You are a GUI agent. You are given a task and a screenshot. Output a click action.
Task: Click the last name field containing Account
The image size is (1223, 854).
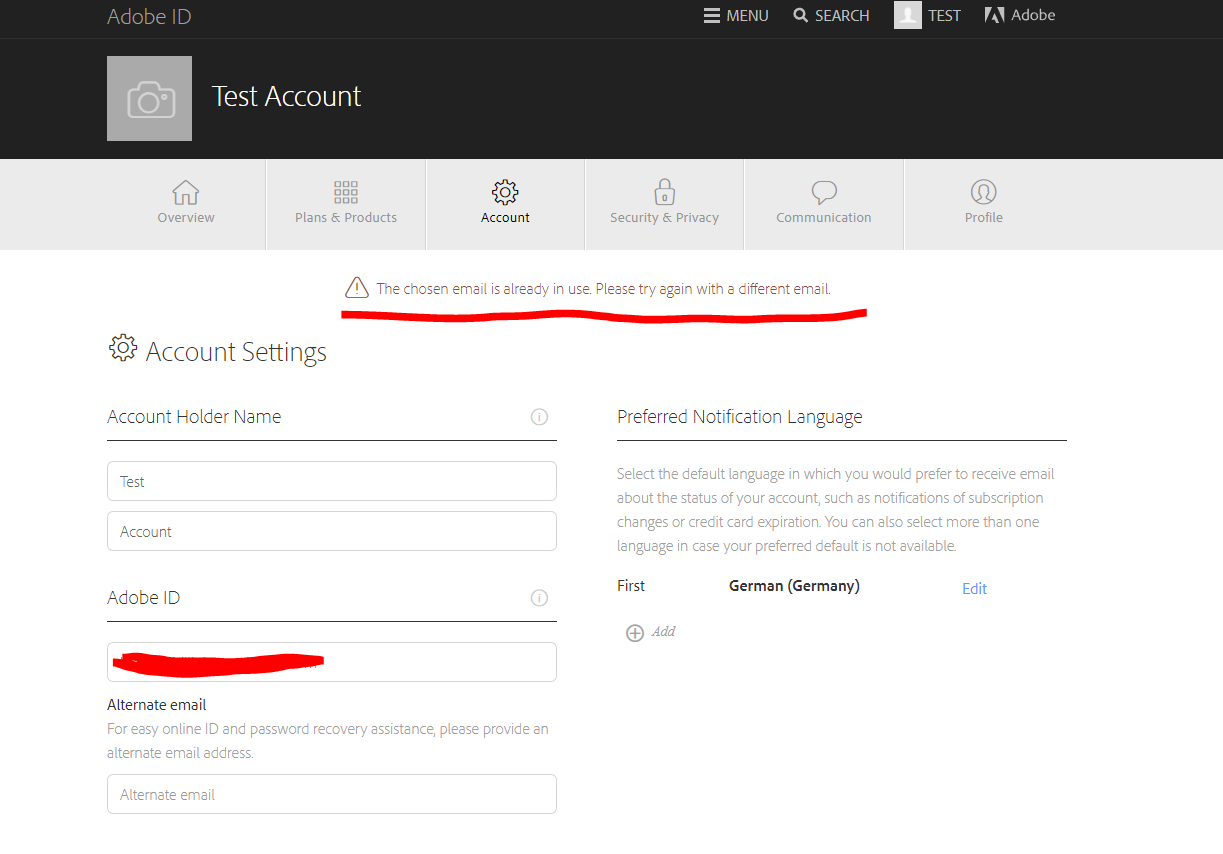[x=331, y=531]
